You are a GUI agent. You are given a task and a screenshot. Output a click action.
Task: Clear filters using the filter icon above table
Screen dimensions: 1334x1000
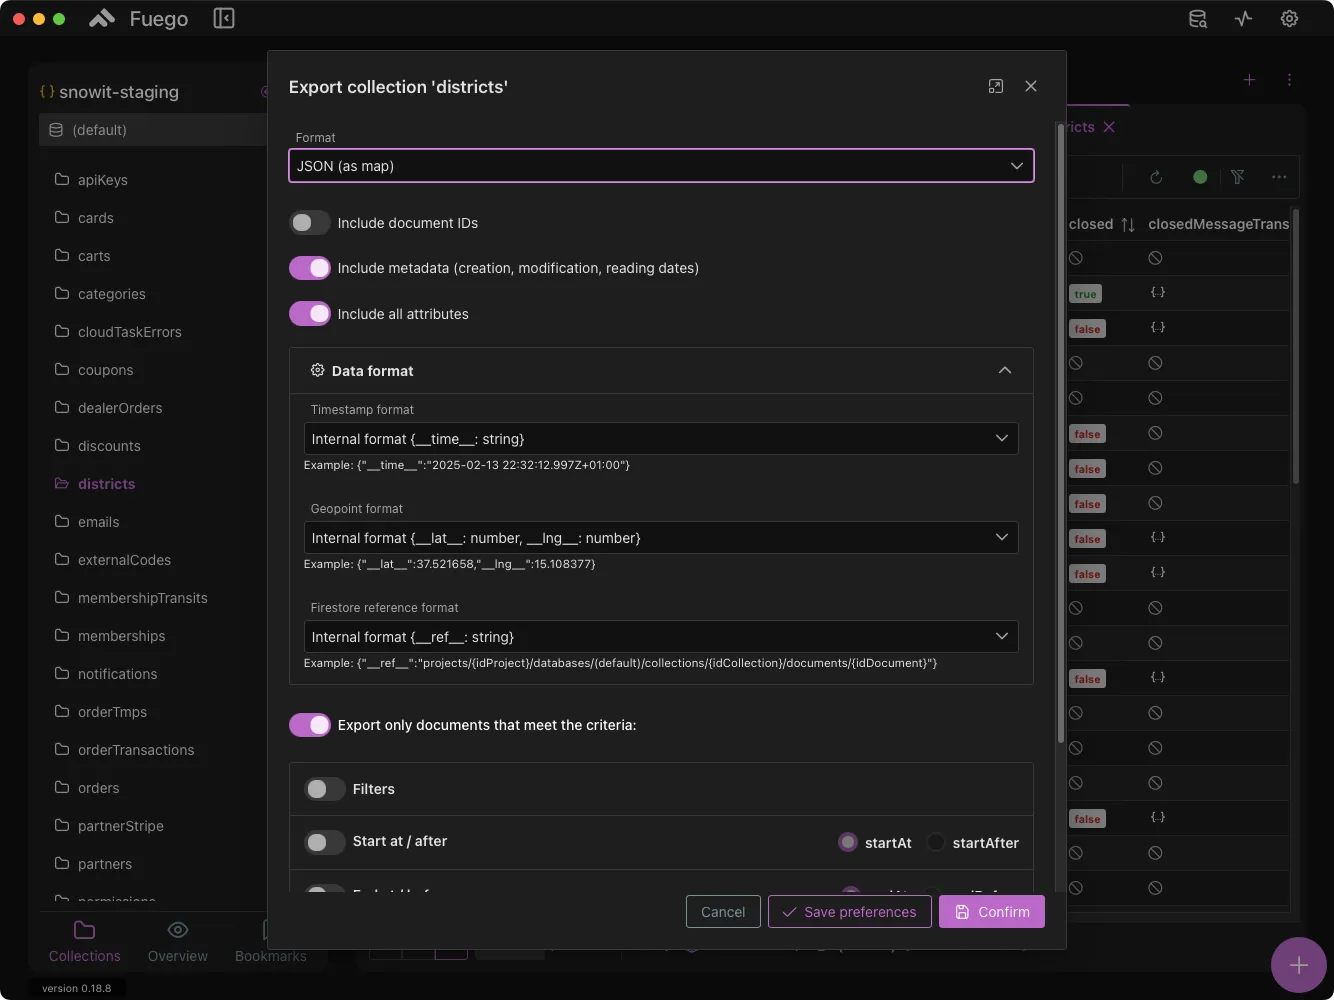tap(1239, 177)
